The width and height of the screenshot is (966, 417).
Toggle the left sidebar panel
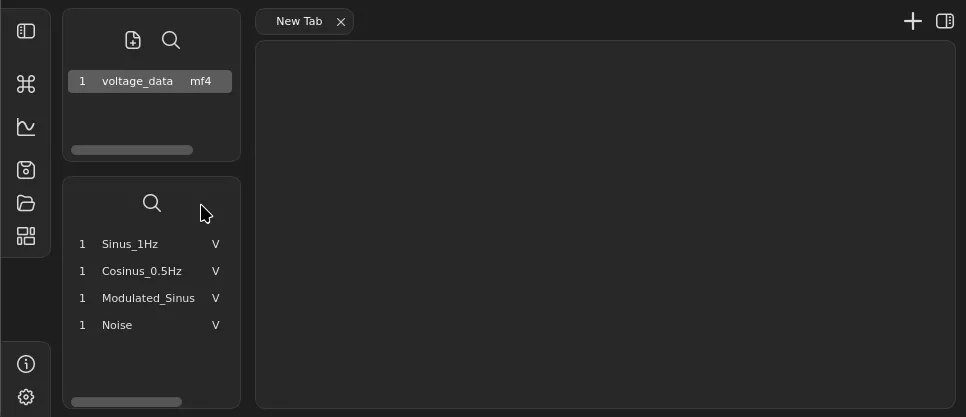(x=26, y=31)
